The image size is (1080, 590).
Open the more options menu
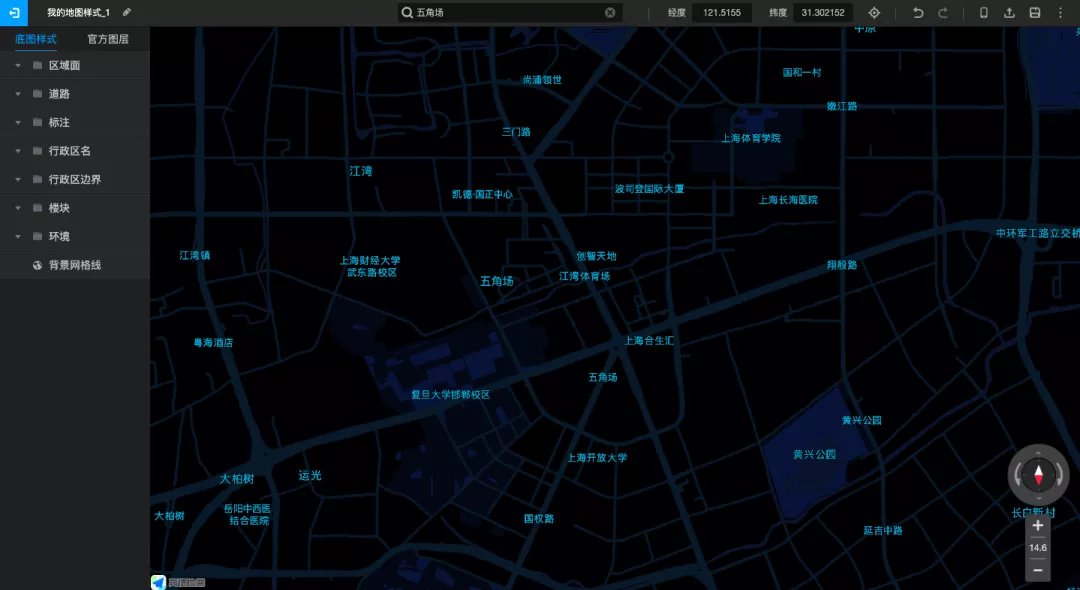pyautogui.click(x=1061, y=12)
